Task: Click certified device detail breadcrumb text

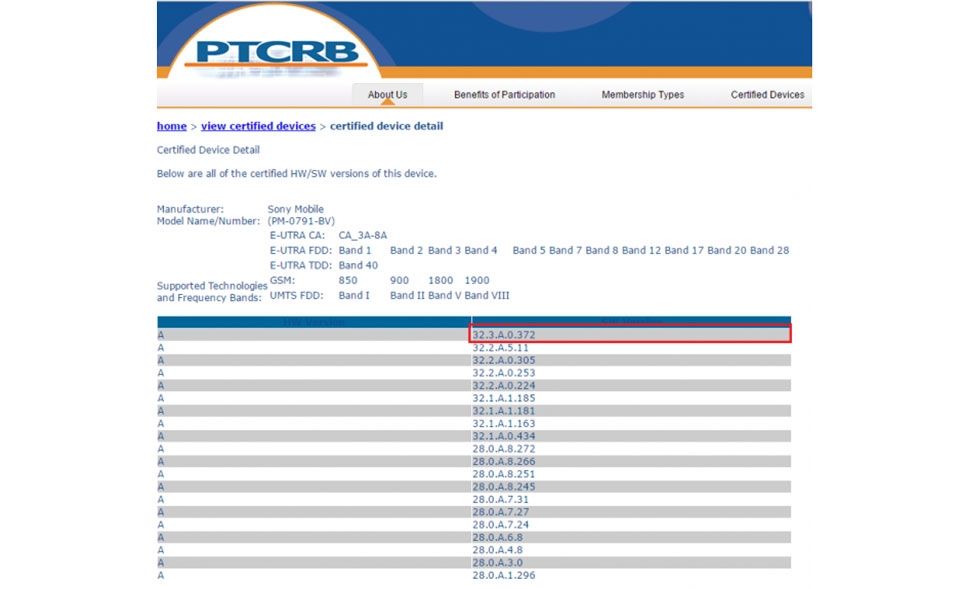Action: click(386, 126)
